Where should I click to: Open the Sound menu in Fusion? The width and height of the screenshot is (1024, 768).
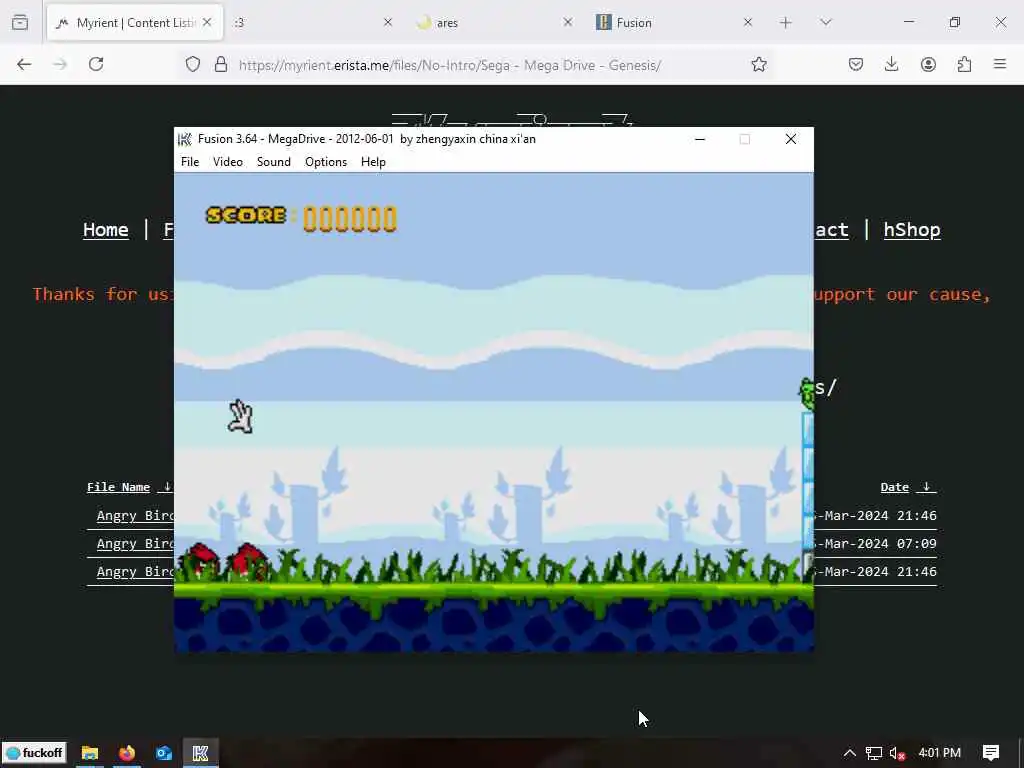pyautogui.click(x=274, y=162)
